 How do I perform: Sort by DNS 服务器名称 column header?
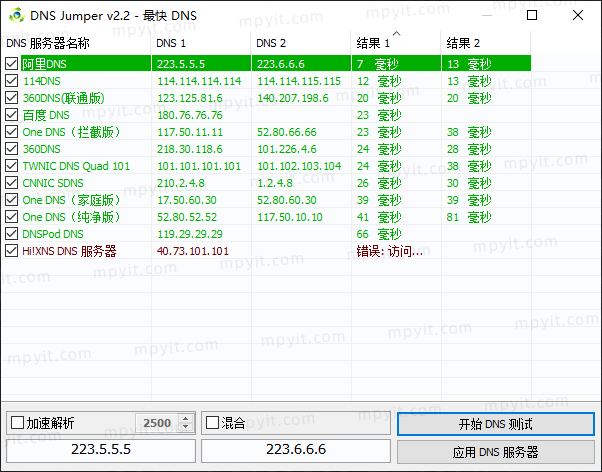[x=76, y=43]
